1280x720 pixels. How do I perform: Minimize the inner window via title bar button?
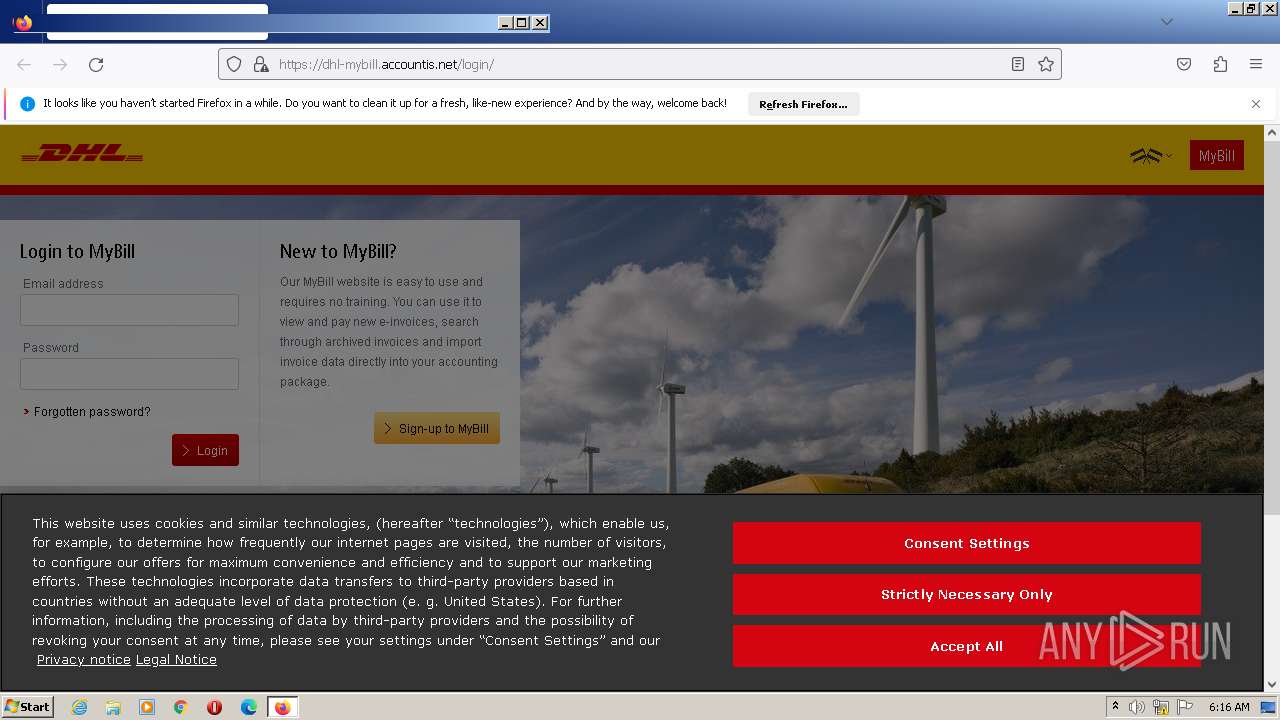pyautogui.click(x=505, y=23)
